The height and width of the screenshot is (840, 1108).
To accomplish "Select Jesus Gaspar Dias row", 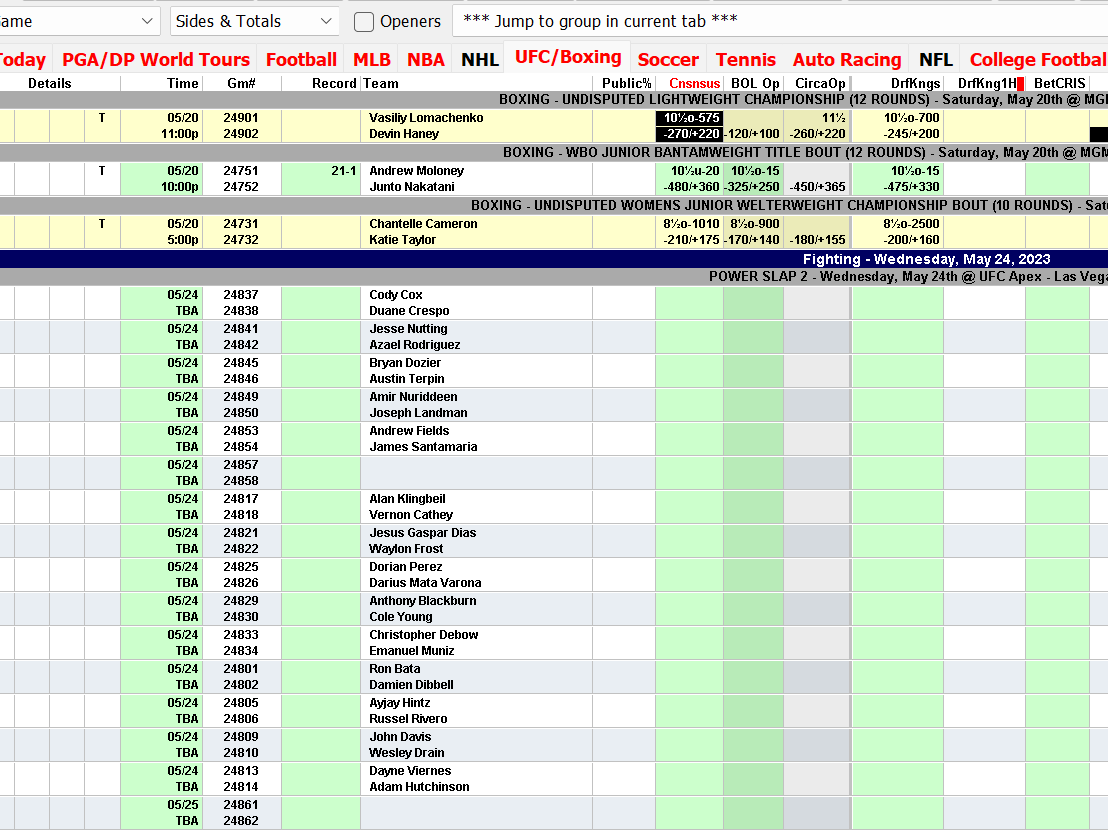I will point(422,533).
